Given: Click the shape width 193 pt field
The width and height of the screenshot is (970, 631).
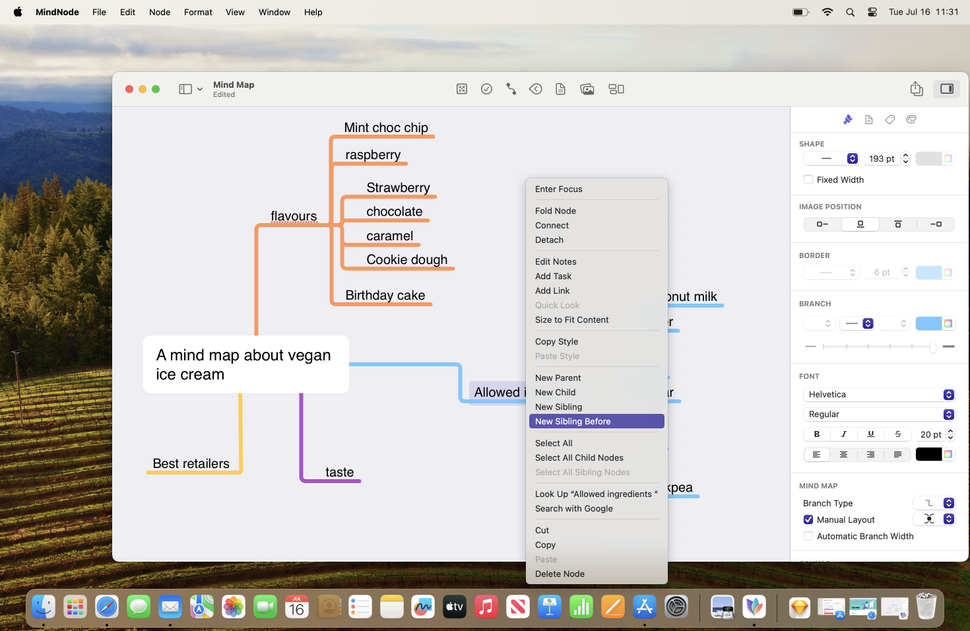Looking at the screenshot, I should coord(882,159).
